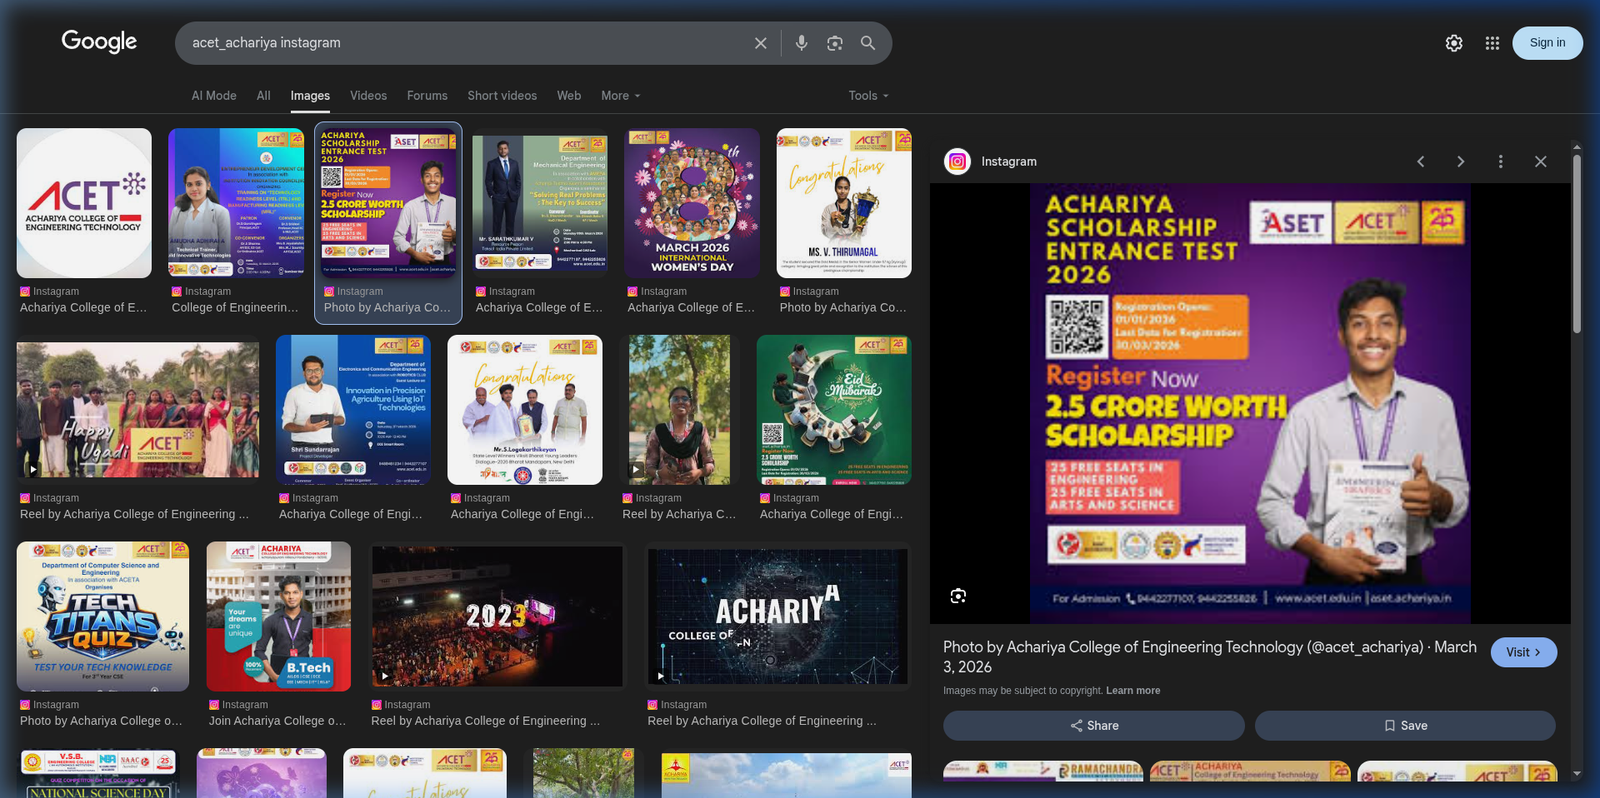Open Google settings gear
1600x798 pixels.
pos(1454,43)
